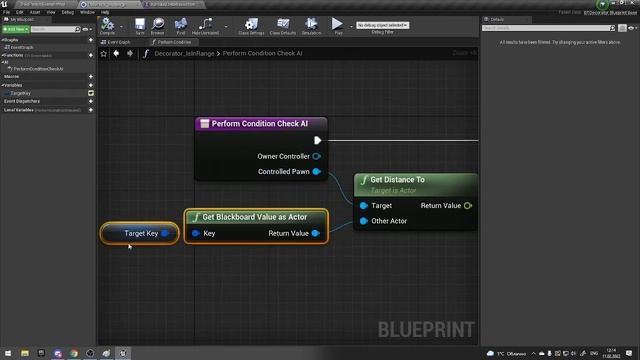Open My Blueprint view options eye dropdown

(x=87, y=29)
